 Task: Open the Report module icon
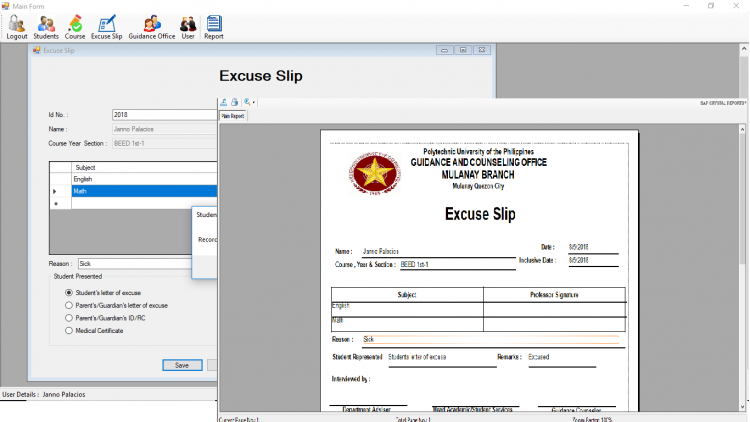(213, 27)
